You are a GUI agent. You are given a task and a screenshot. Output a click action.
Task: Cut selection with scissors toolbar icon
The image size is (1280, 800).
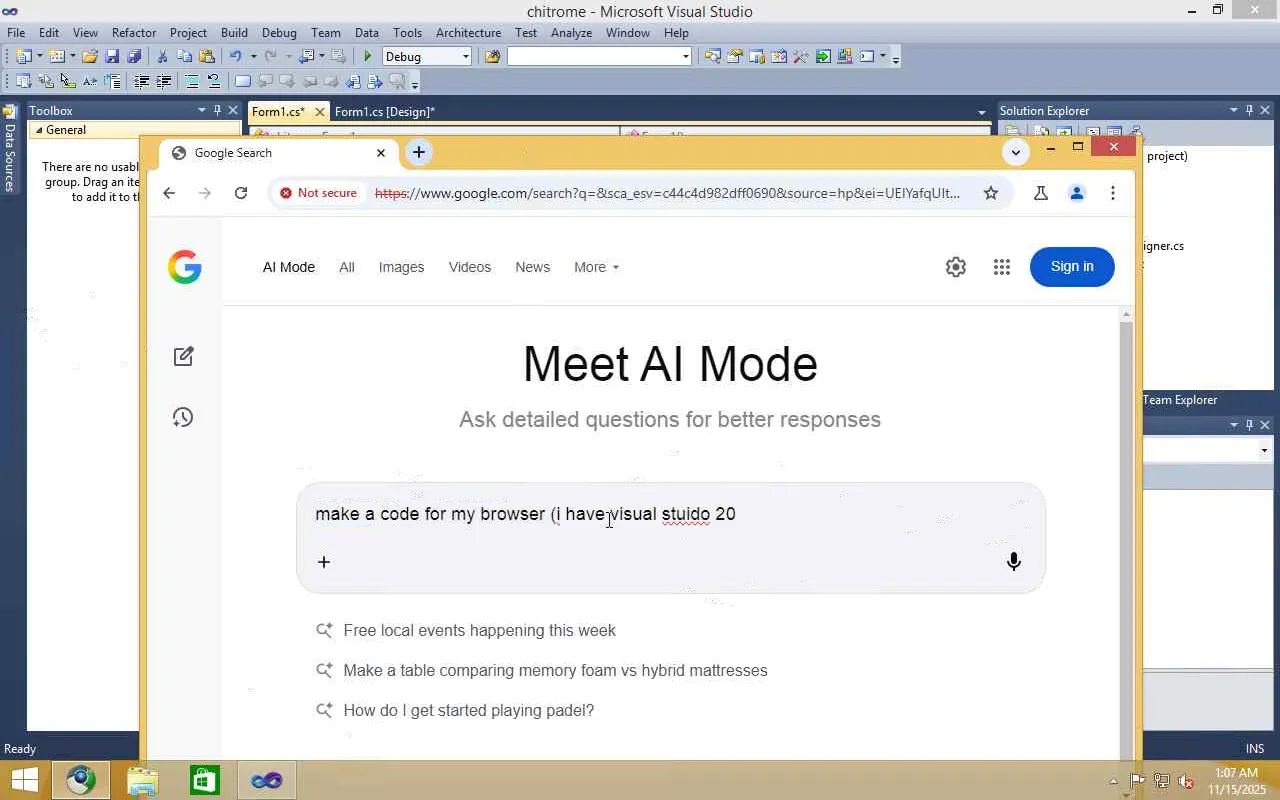click(x=163, y=57)
